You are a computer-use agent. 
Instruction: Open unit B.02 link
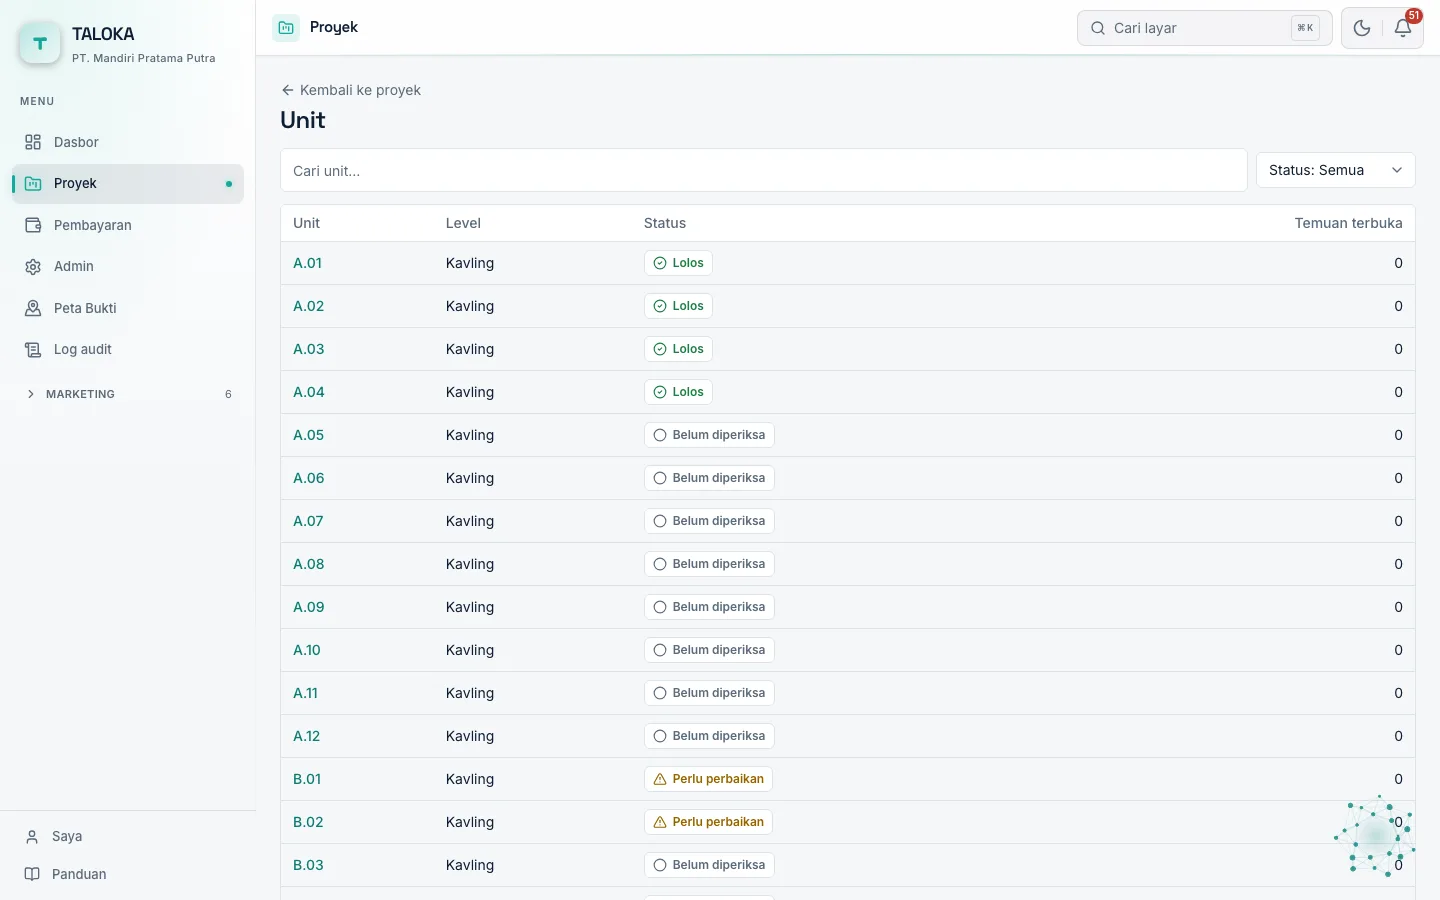tap(308, 822)
